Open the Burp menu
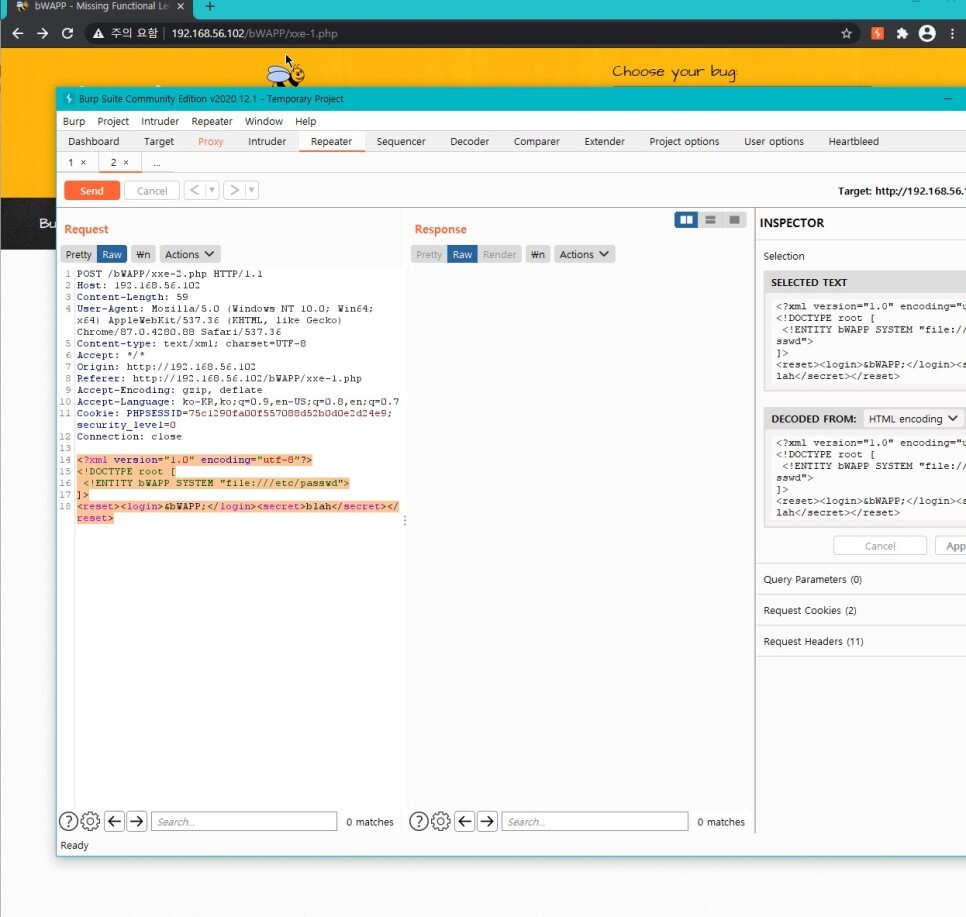Viewport: 966px width, 917px height. point(74,121)
